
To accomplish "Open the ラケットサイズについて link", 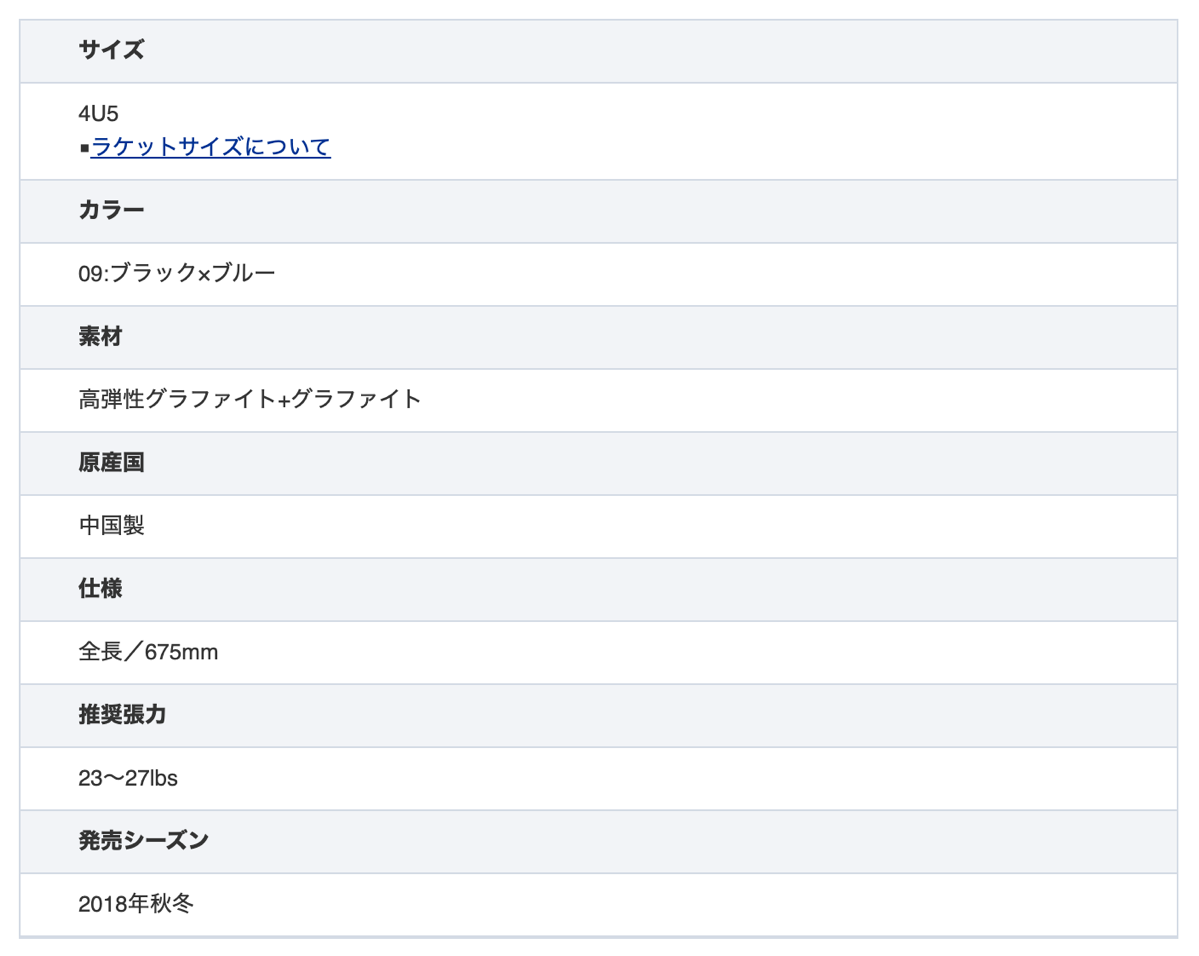I will coord(210,148).
